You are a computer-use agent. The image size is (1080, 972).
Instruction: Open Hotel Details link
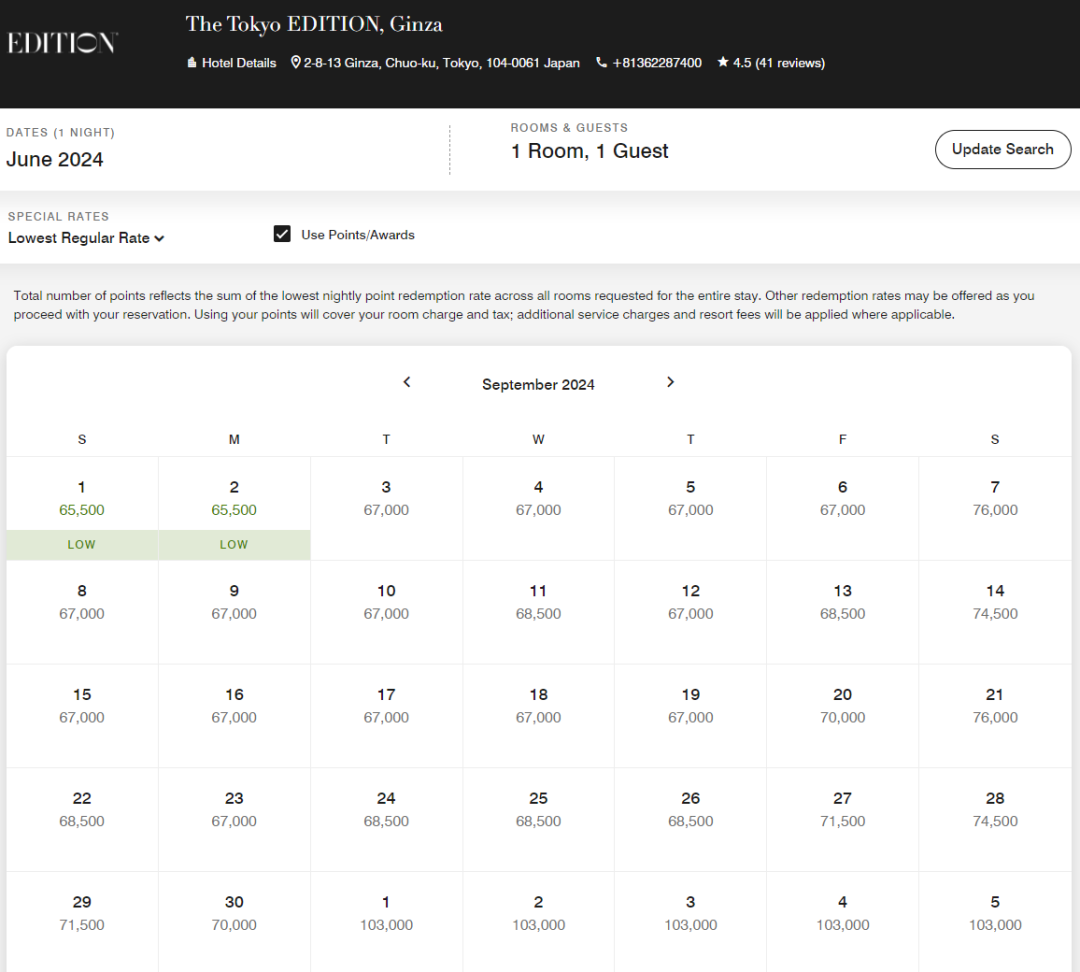(x=231, y=63)
